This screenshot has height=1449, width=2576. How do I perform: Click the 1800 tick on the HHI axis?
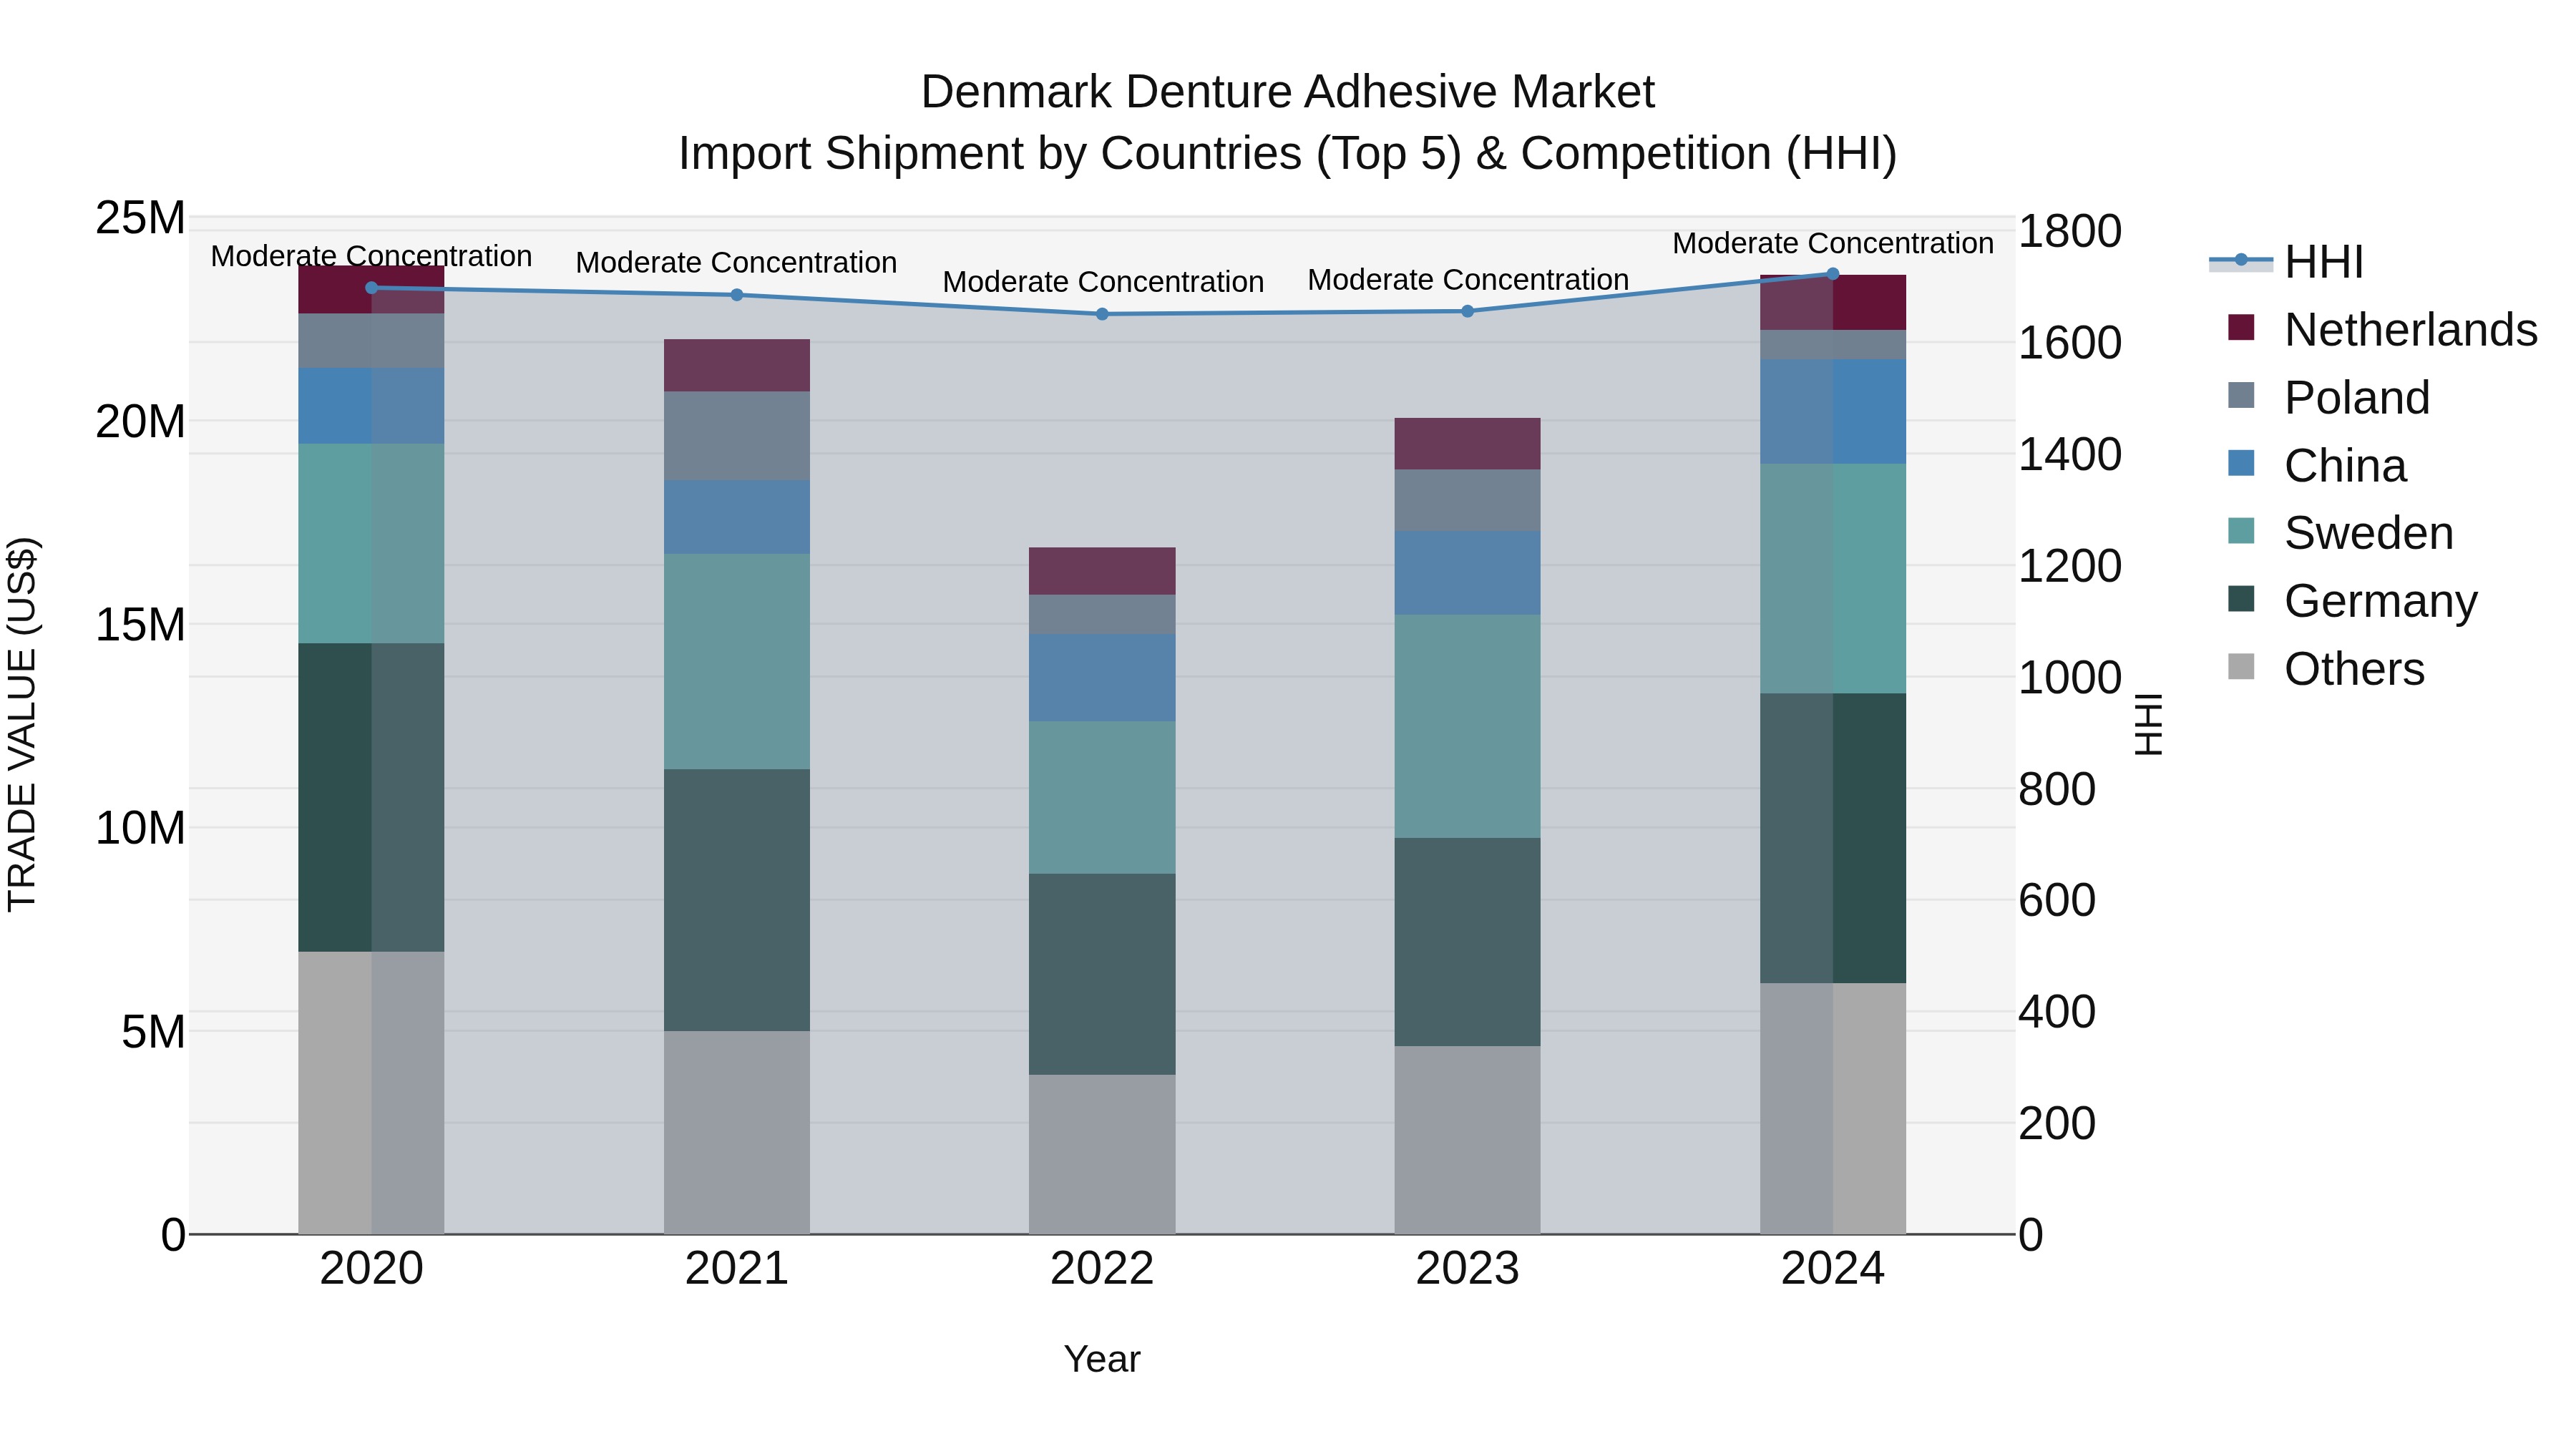tap(2070, 231)
